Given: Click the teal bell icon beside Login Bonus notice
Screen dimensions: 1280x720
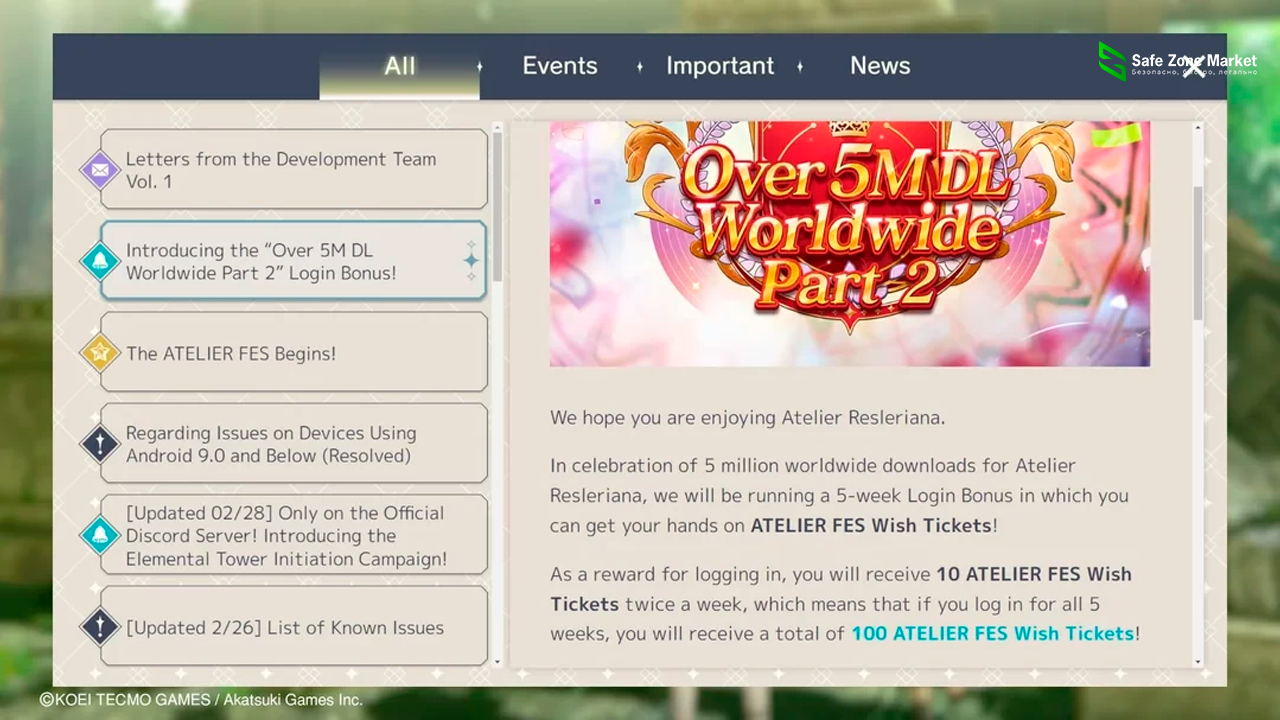Looking at the screenshot, I should click(100, 261).
